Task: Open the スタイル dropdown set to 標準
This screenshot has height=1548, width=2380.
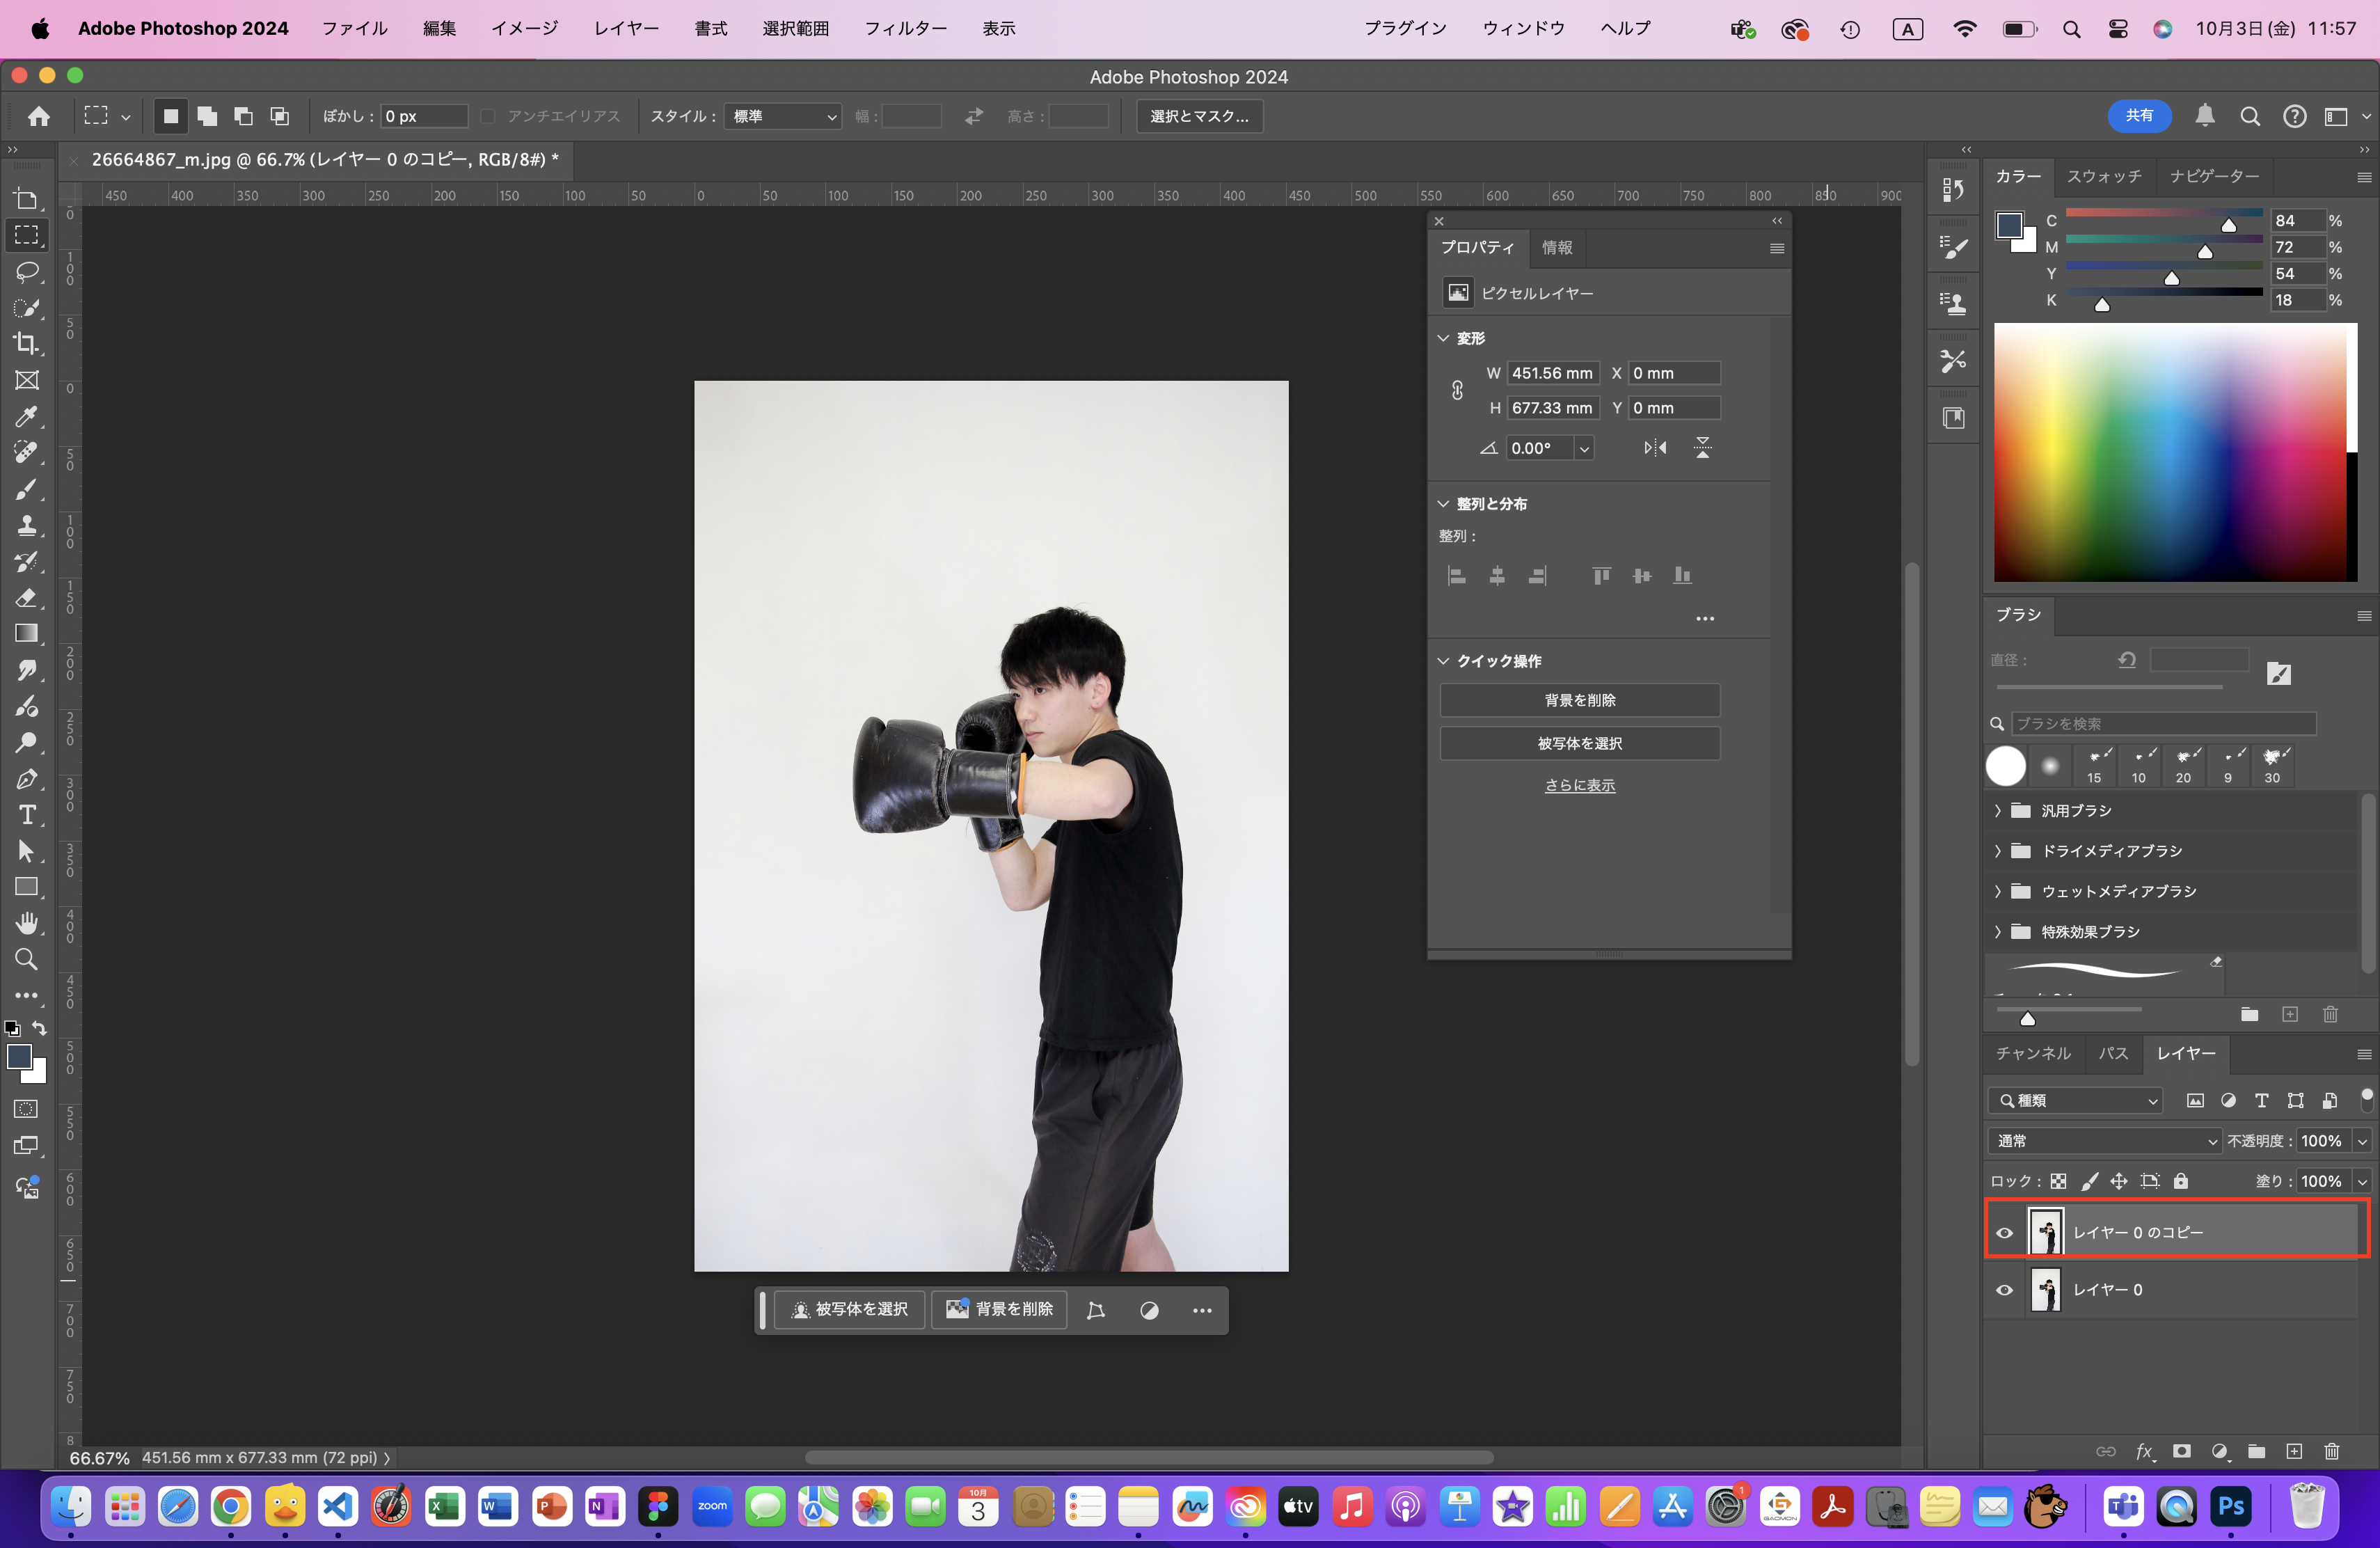Action: click(x=783, y=116)
